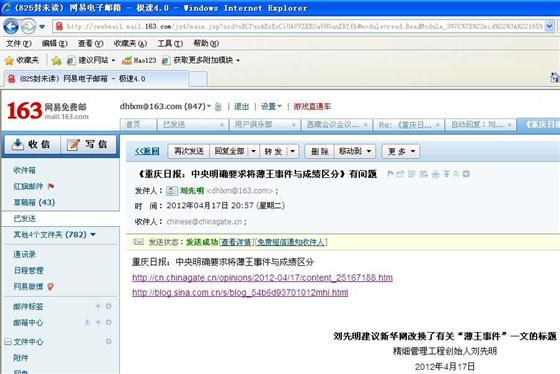This screenshot has height=374, width=560.
Task: Close the 用户俱乐部 tab
Action: [x=294, y=125]
